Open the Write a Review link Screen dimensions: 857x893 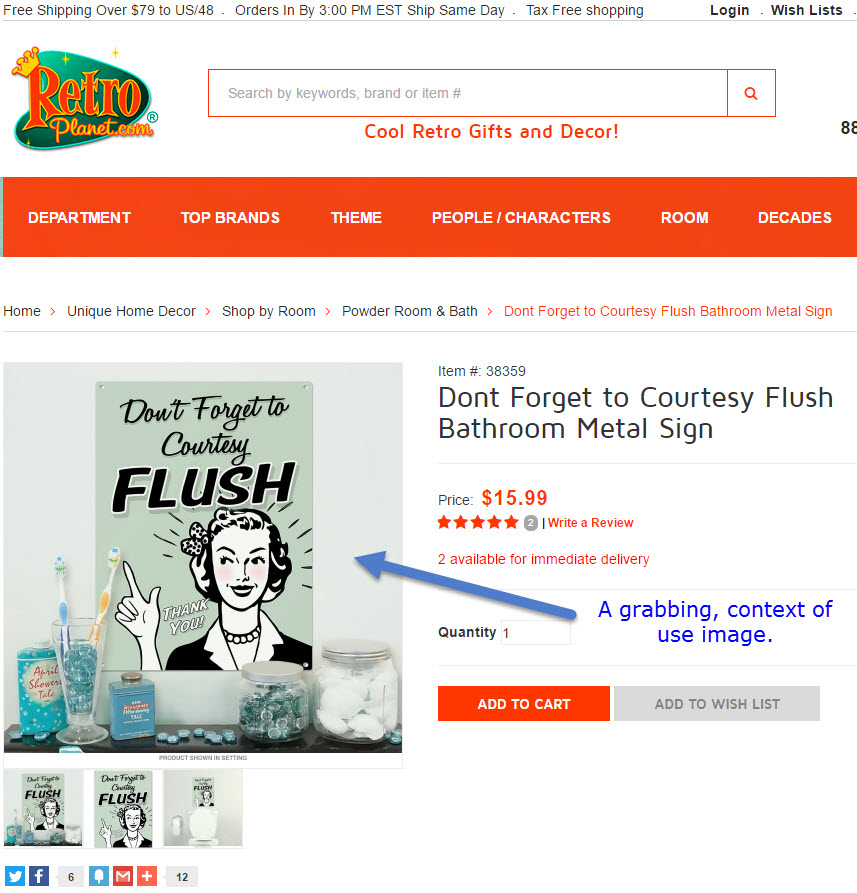point(591,523)
